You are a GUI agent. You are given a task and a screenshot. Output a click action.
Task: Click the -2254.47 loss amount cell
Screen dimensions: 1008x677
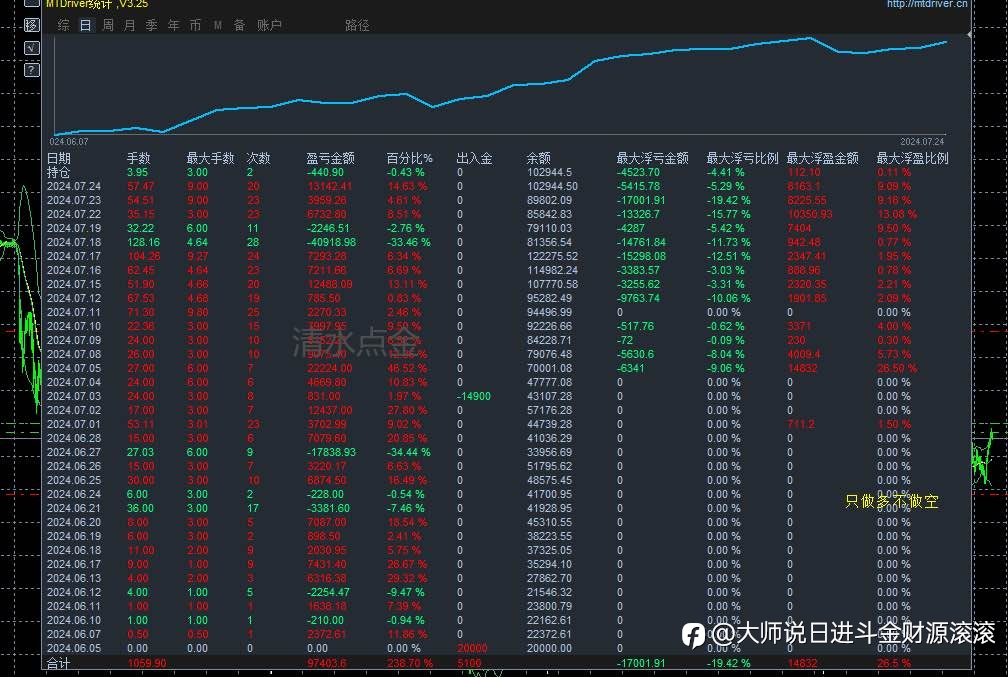(x=328, y=592)
